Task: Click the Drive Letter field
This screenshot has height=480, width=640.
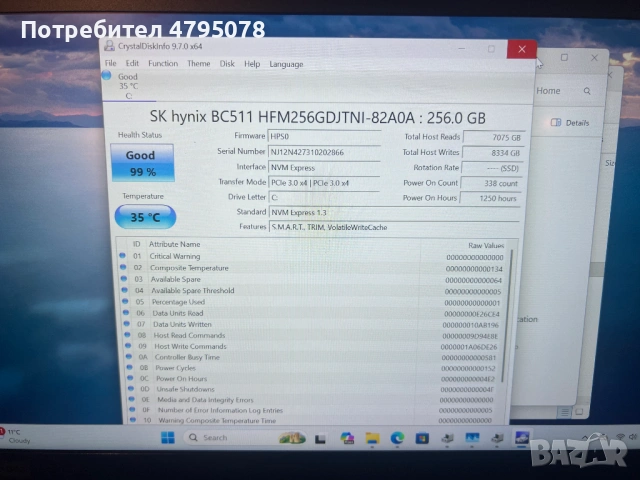Action: point(324,198)
